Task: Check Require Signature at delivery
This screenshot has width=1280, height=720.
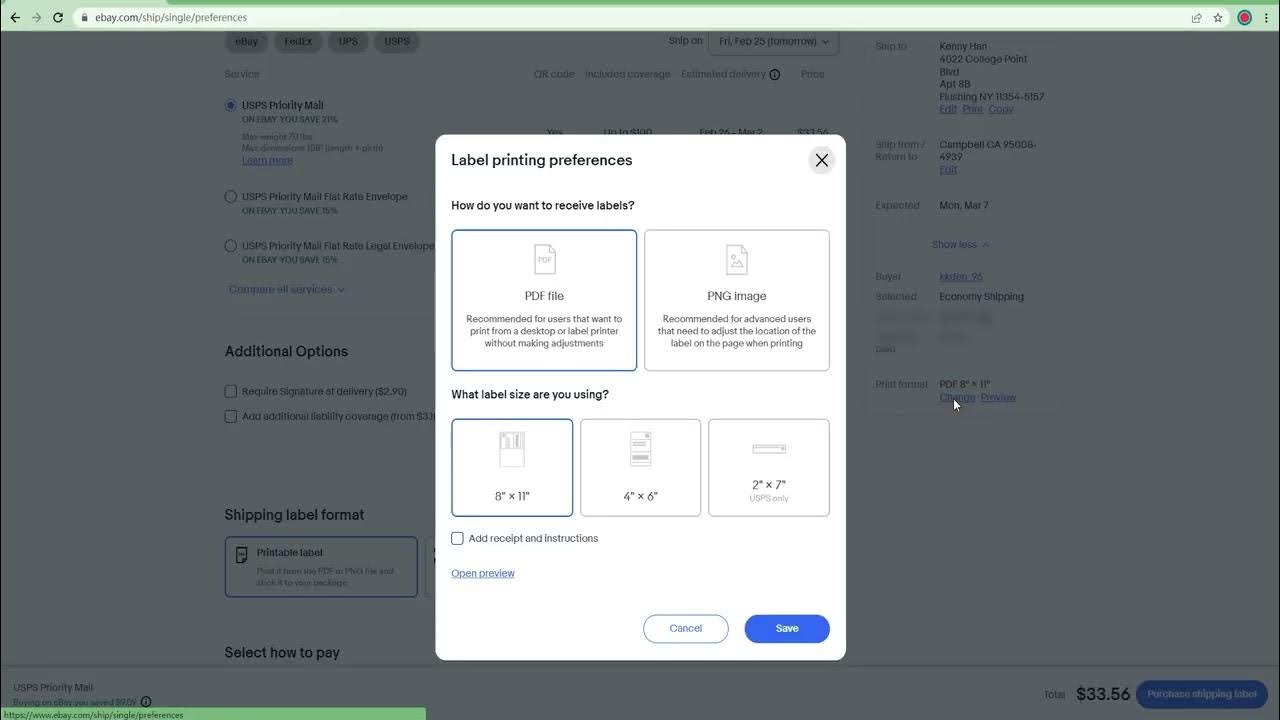Action: [x=231, y=391]
